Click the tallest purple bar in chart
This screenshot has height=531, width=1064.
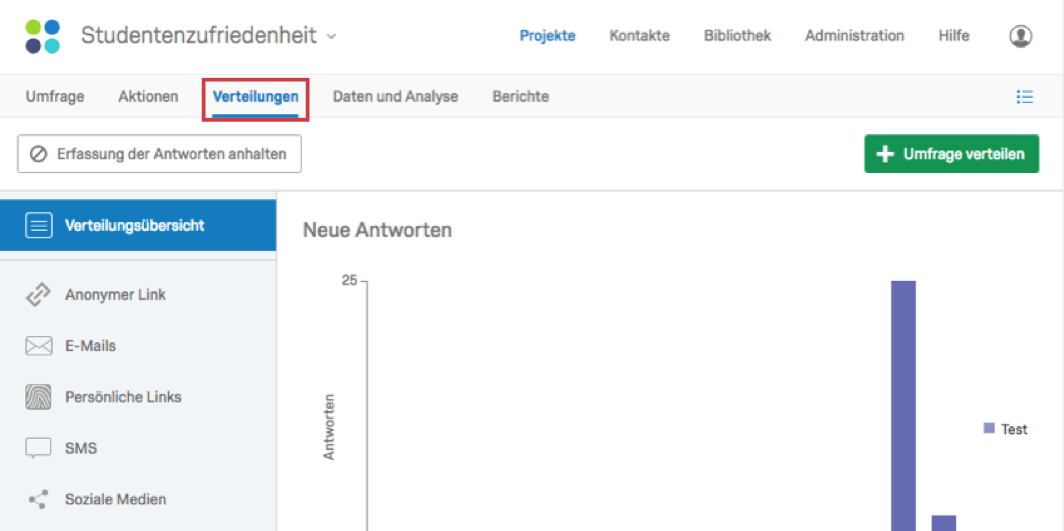[903, 406]
